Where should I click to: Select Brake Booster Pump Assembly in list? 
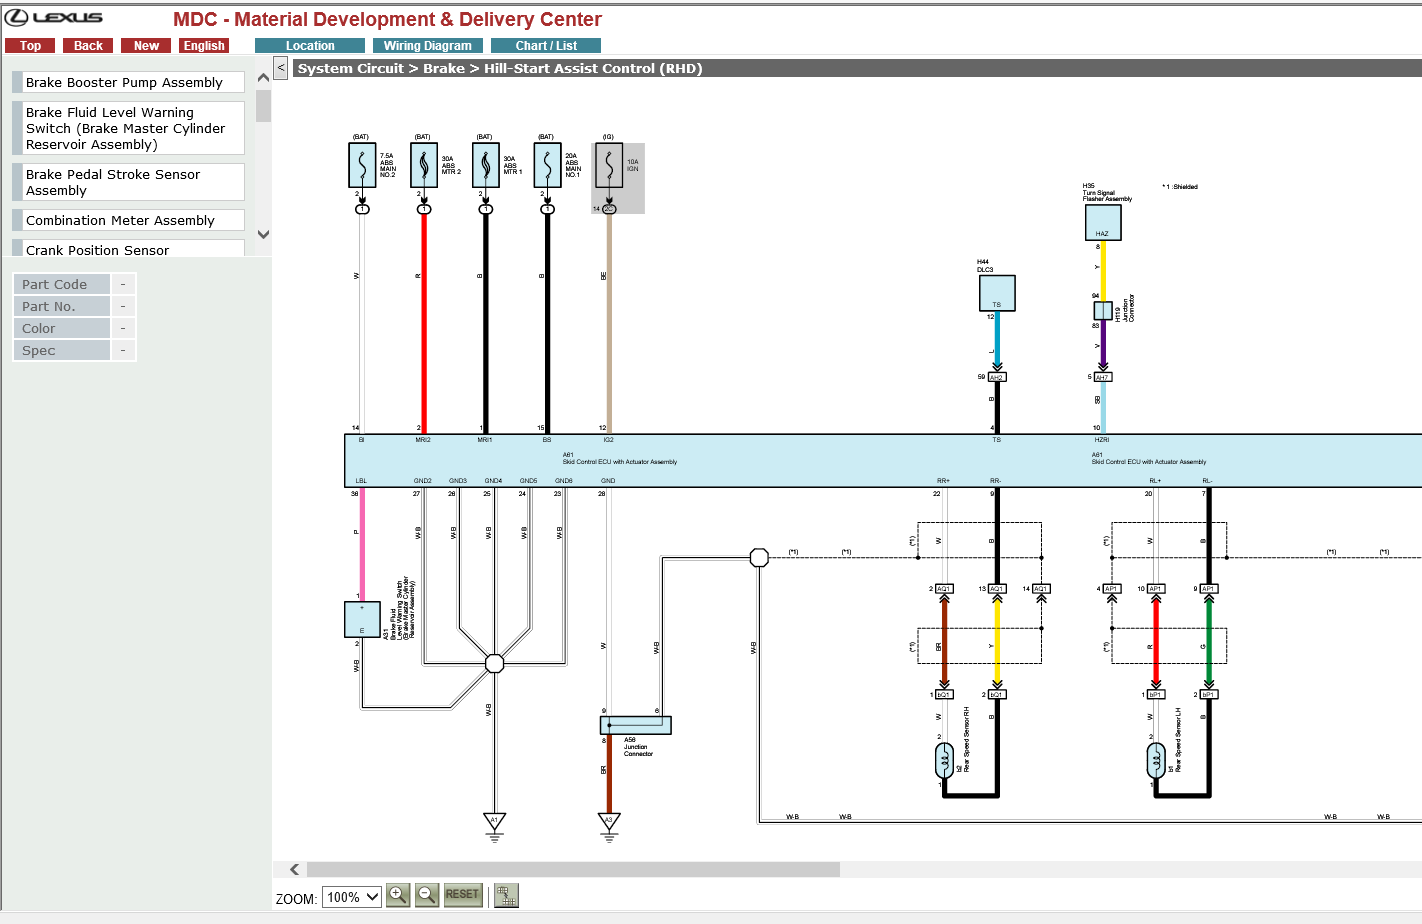point(129,83)
